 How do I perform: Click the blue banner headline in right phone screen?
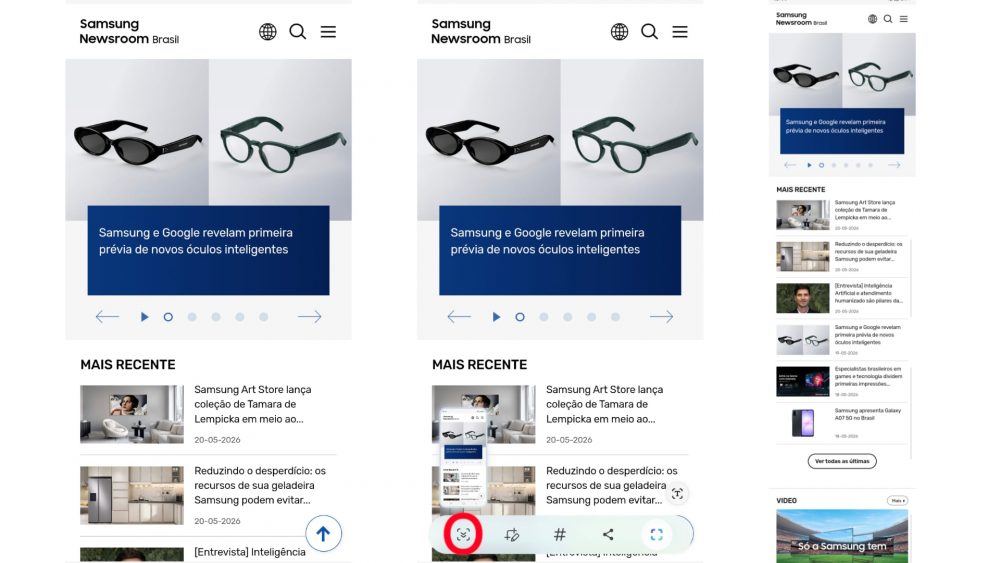(835, 126)
